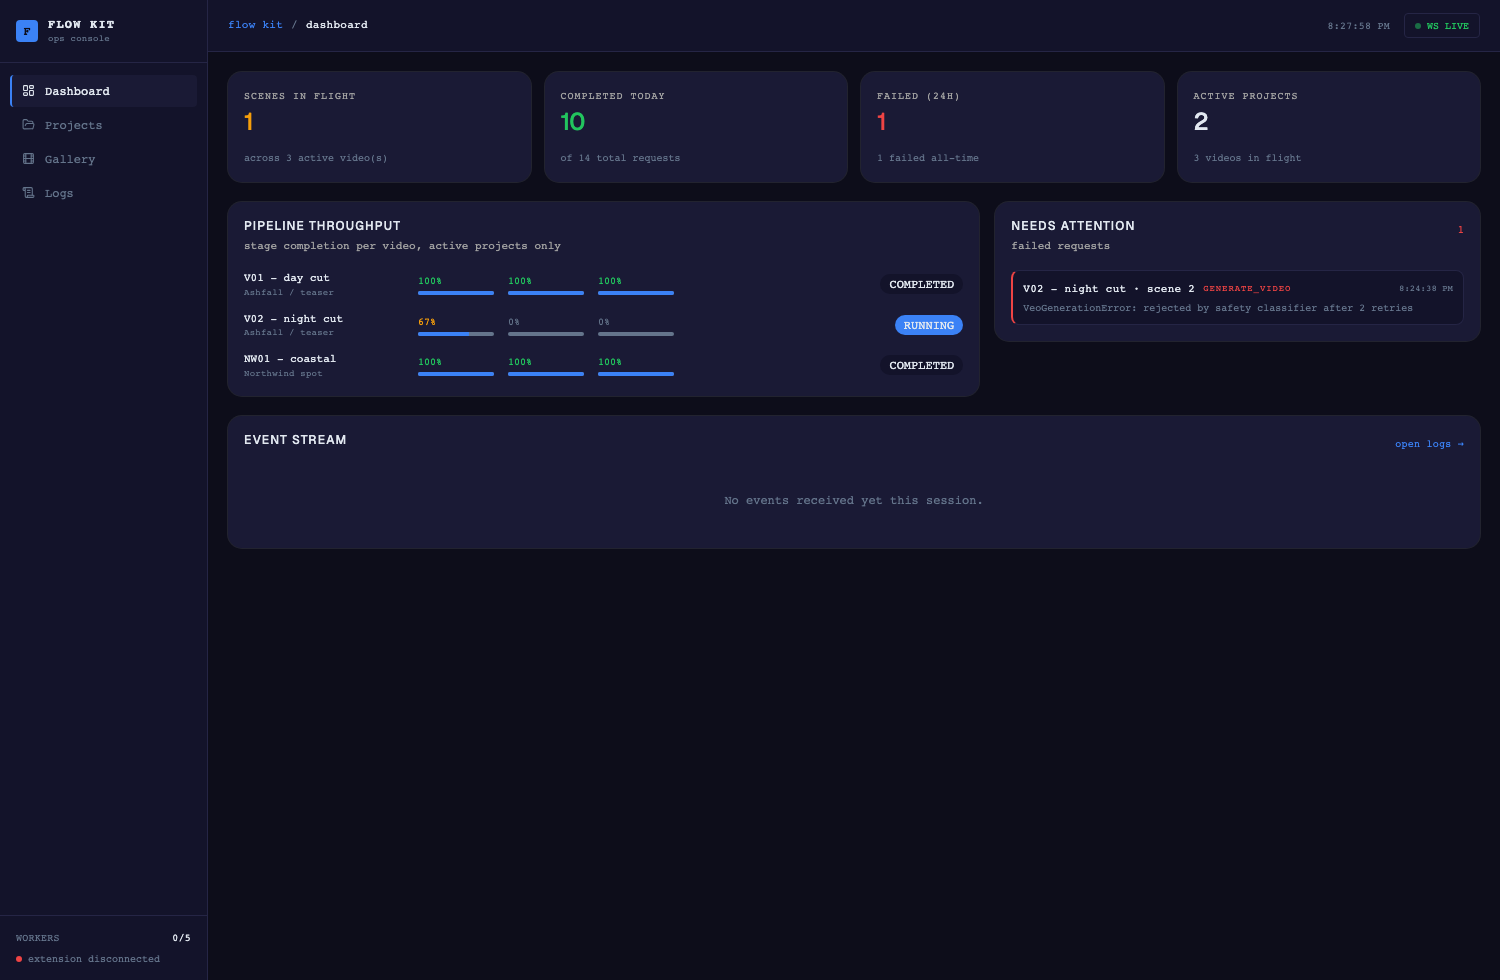Click the EVENT STREAM heading
This screenshot has height=980, width=1500.
click(295, 440)
